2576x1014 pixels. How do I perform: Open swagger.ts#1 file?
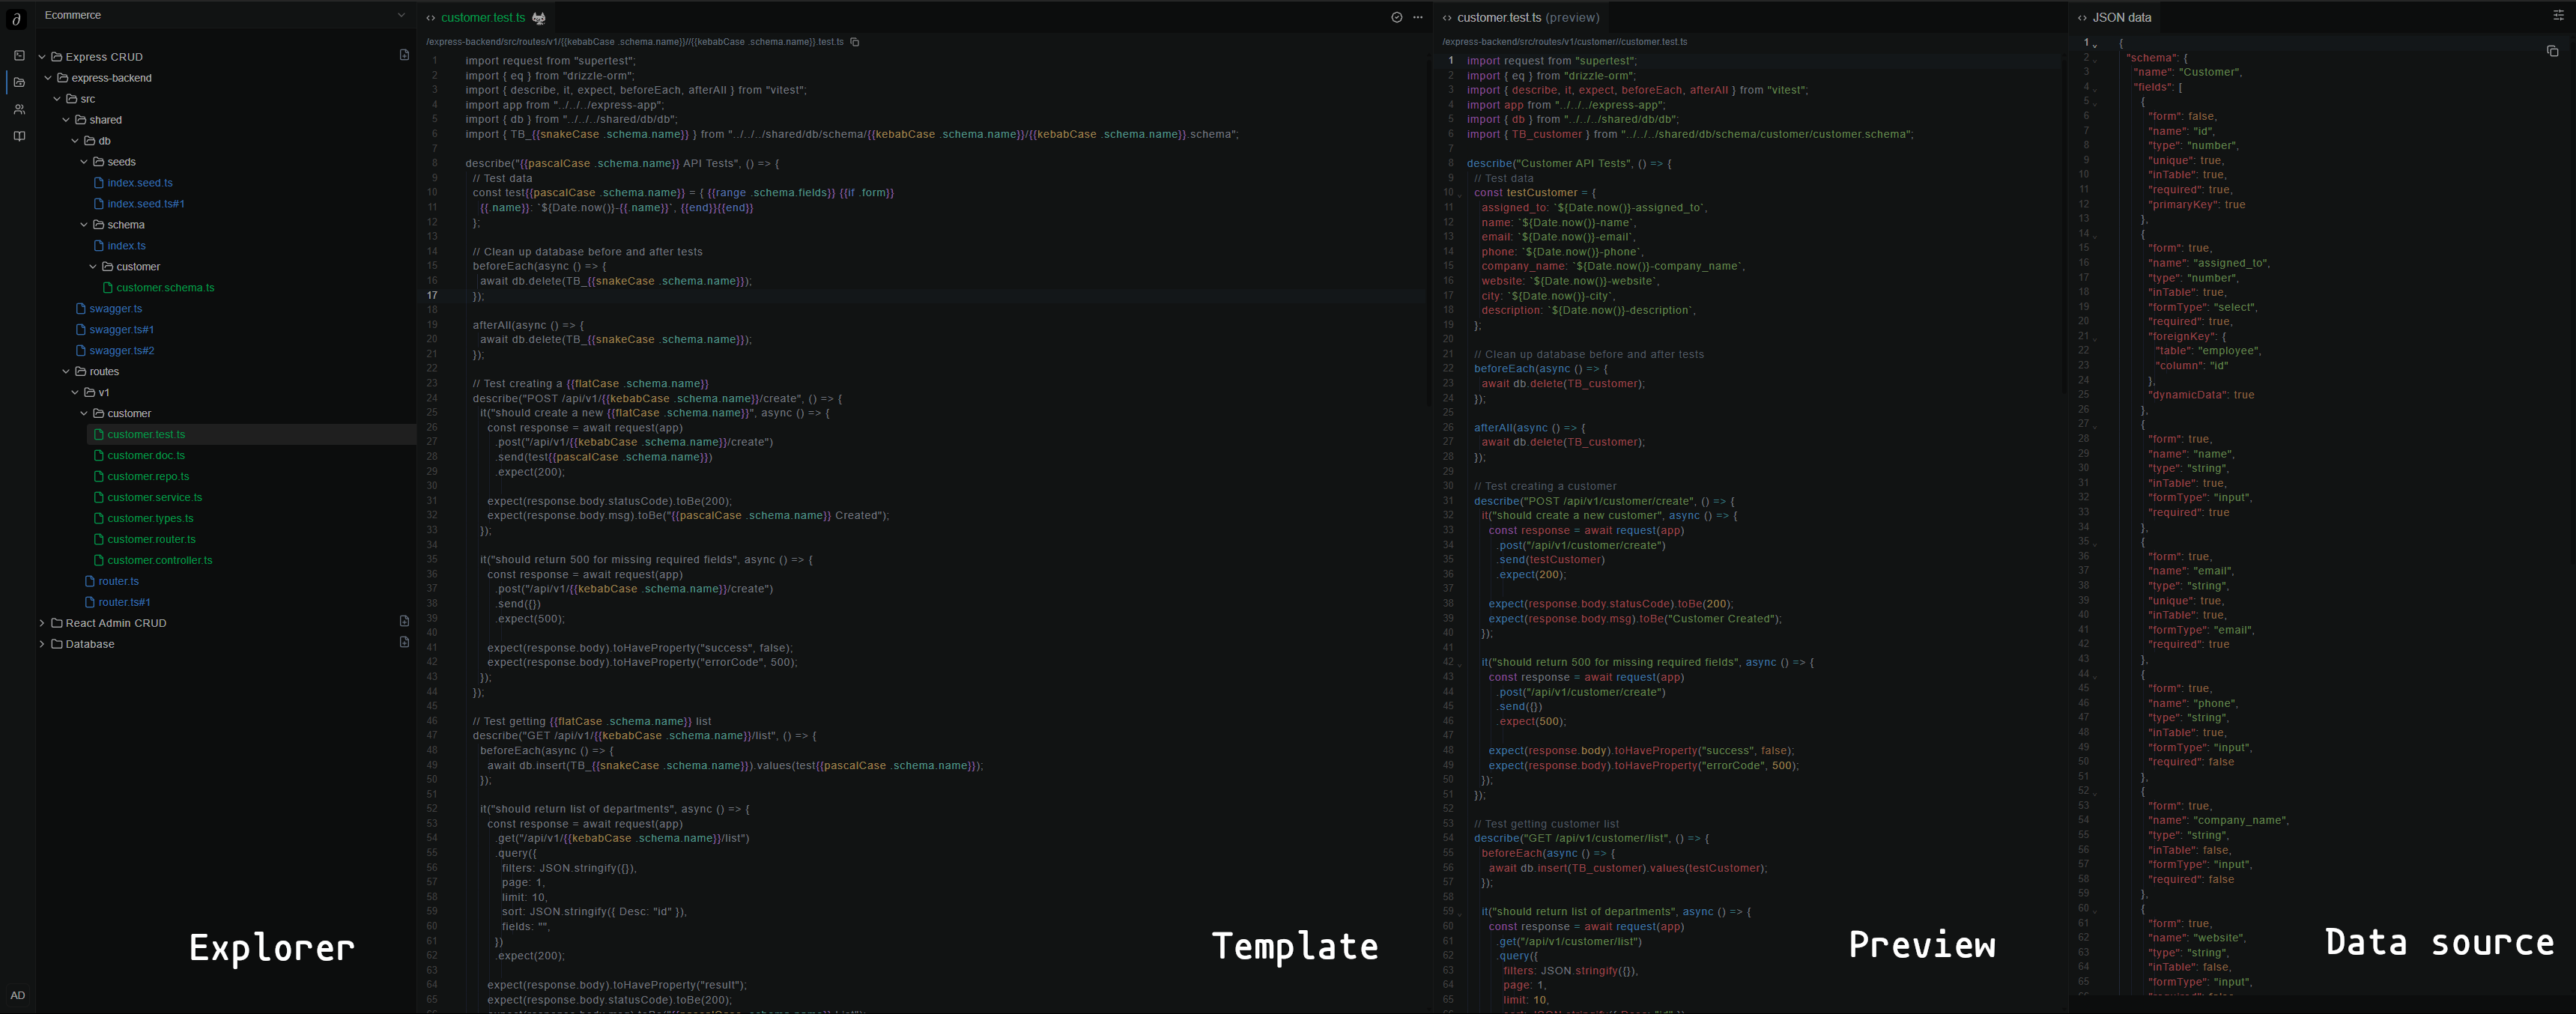pyautogui.click(x=121, y=330)
